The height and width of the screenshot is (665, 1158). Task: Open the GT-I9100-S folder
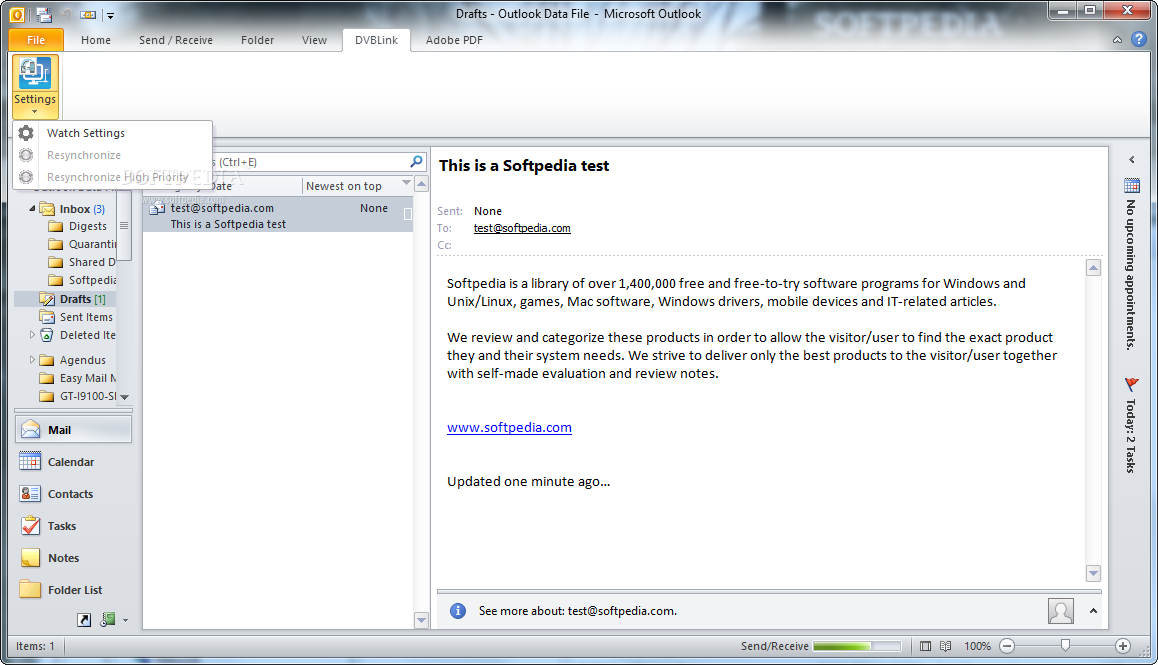(88, 396)
